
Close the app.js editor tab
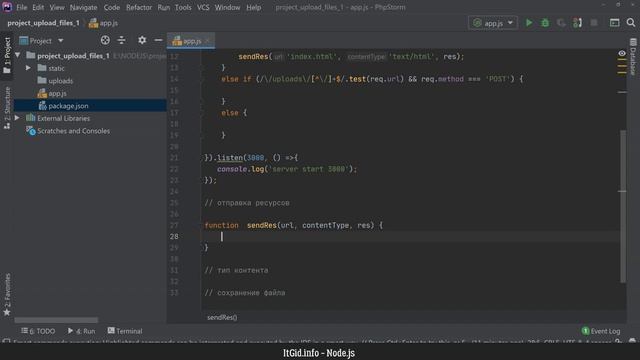point(208,41)
